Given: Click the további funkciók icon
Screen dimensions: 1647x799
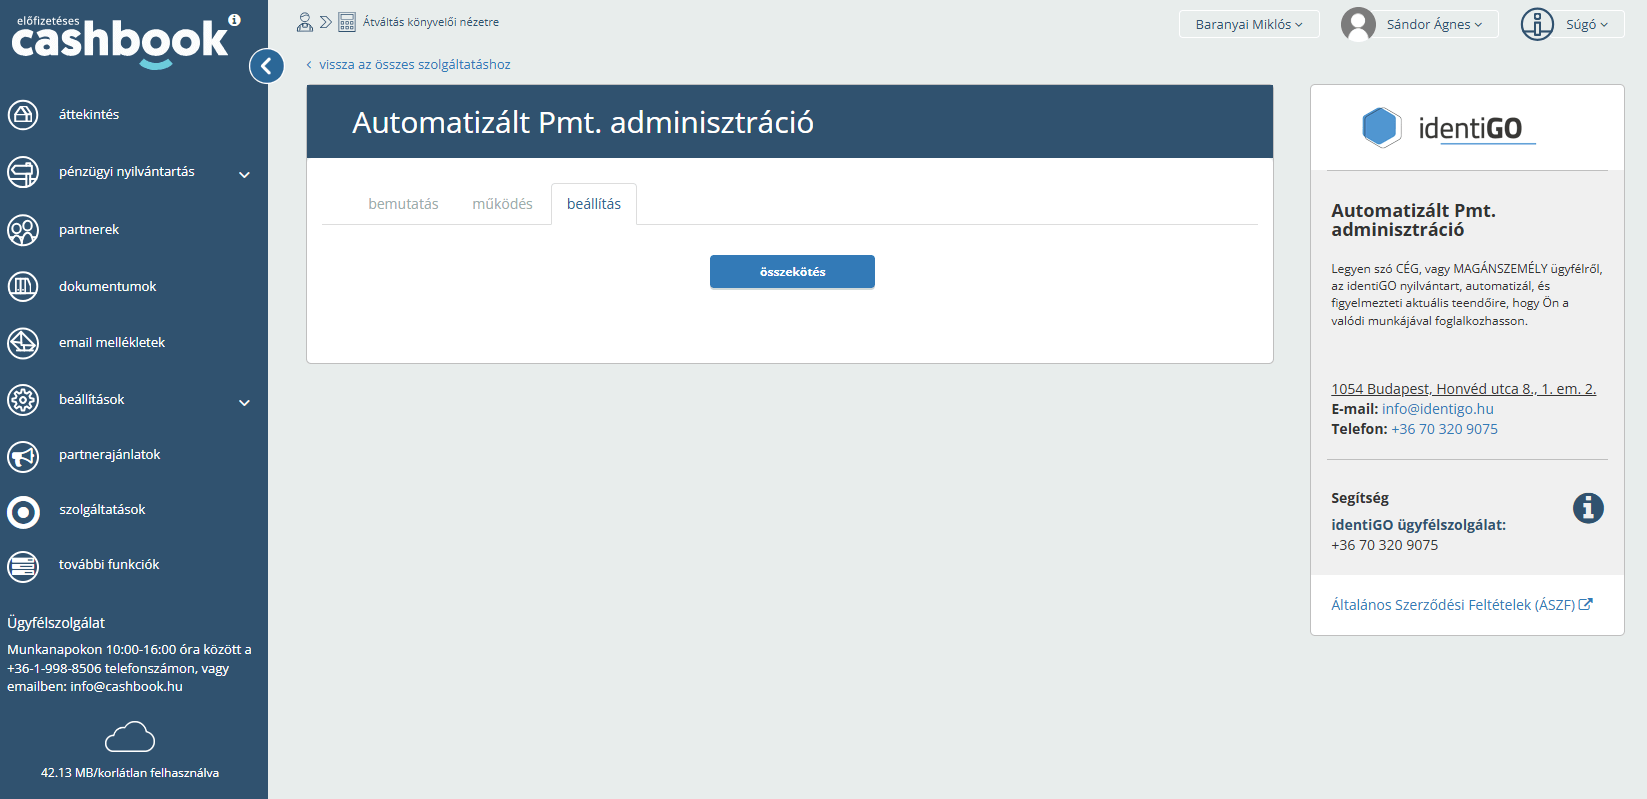Looking at the screenshot, I should [23, 566].
